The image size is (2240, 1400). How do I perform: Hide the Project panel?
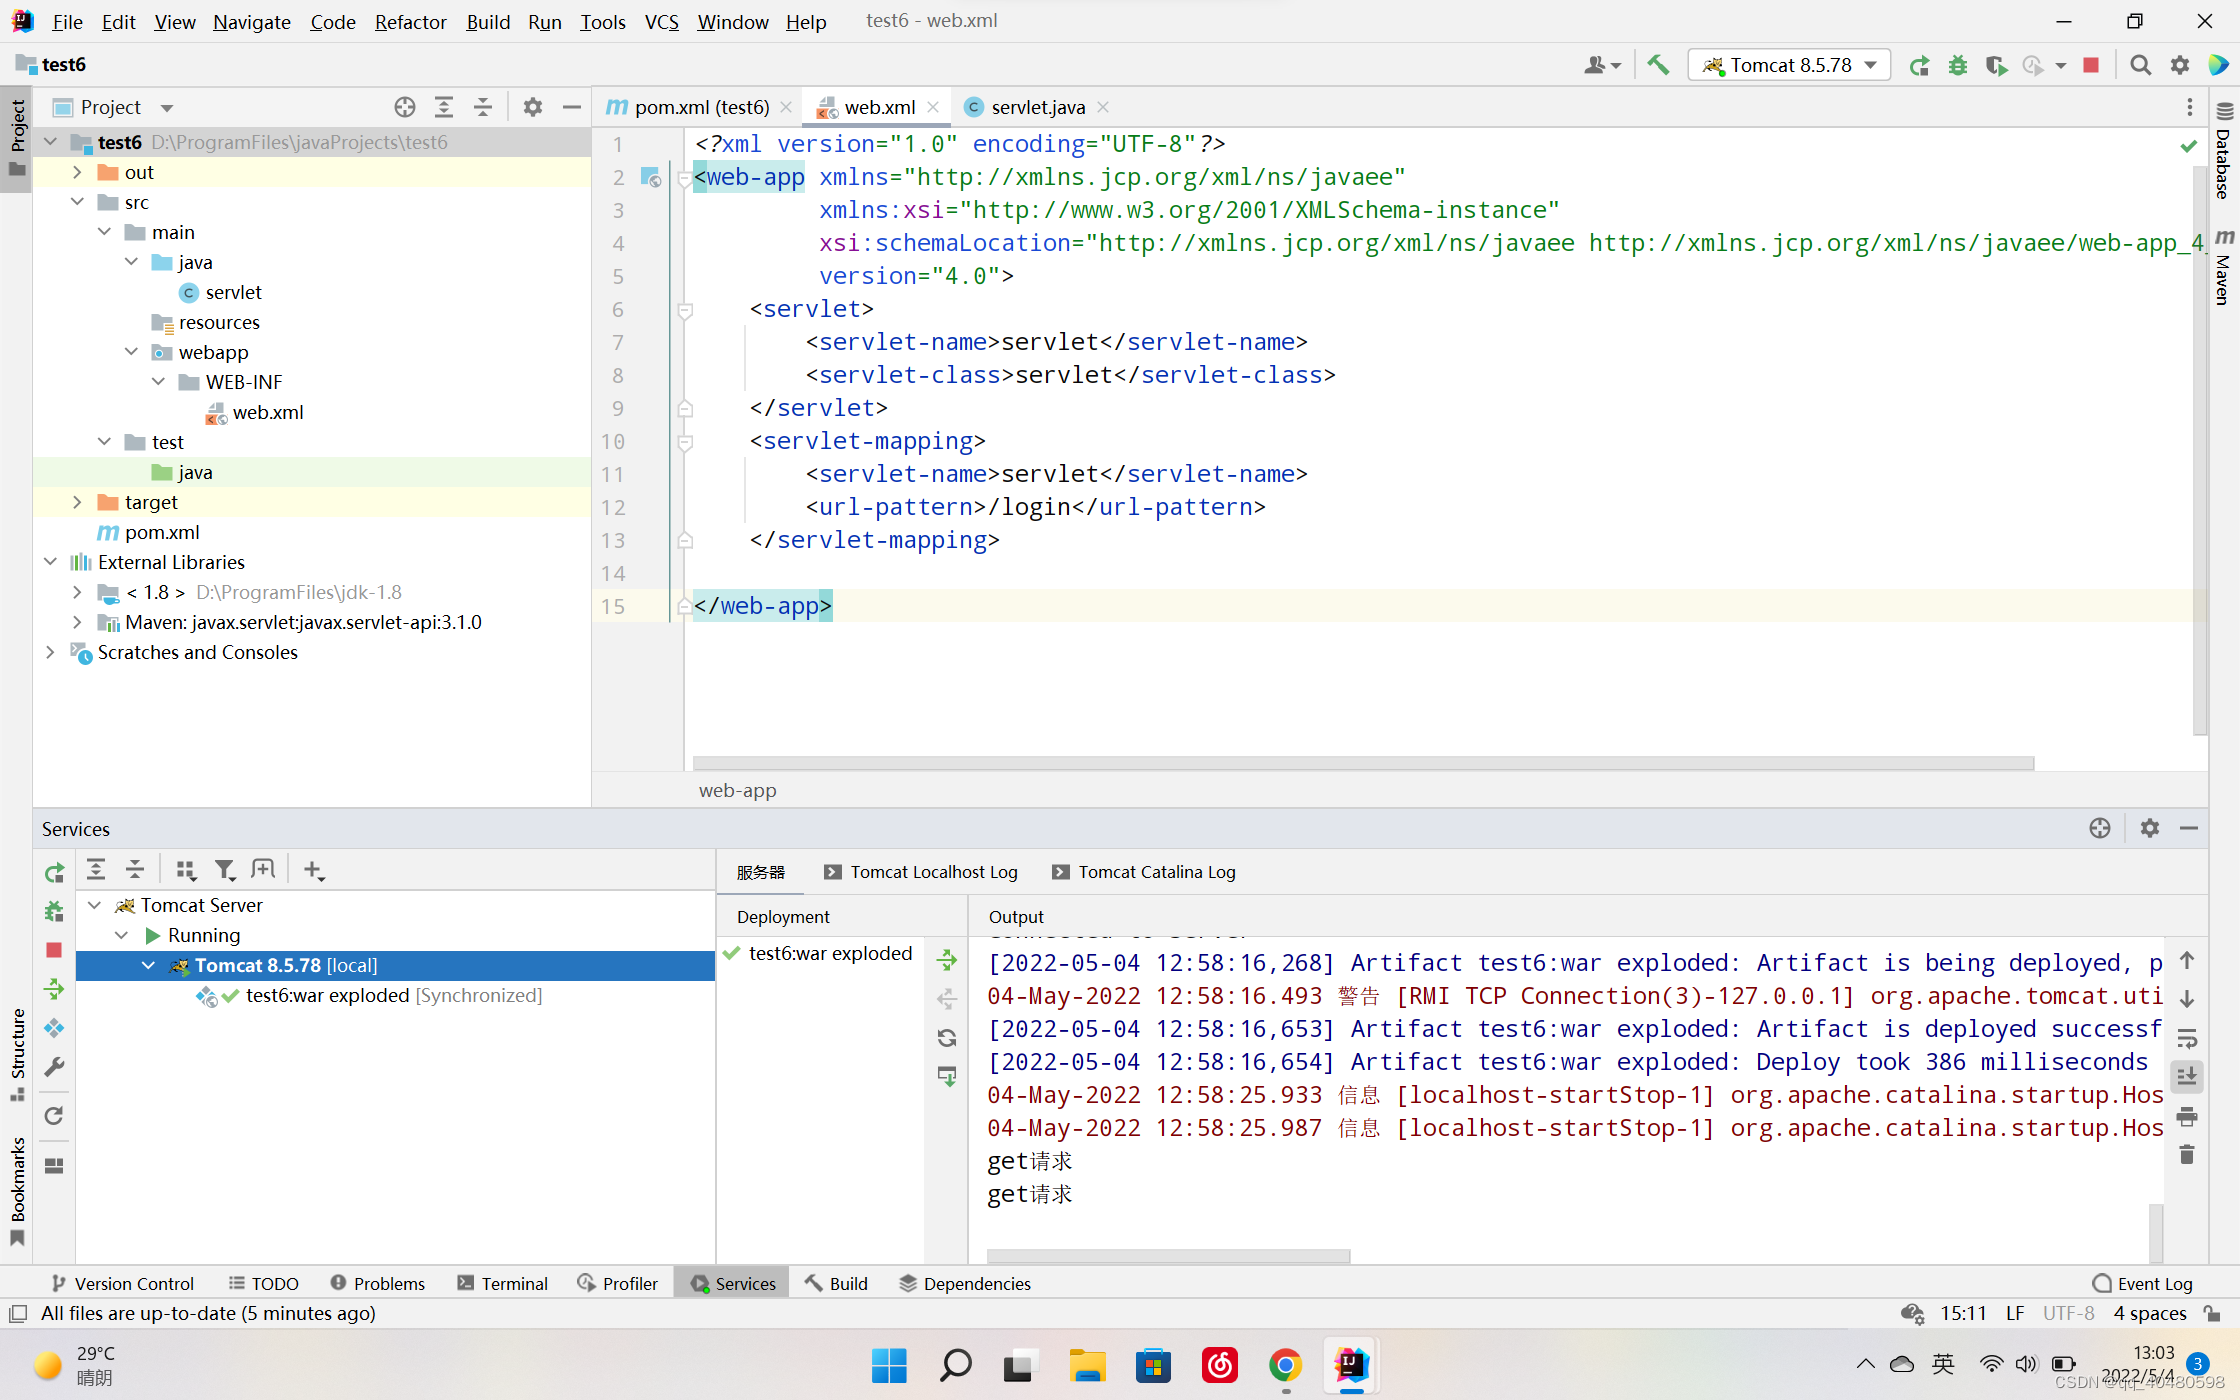(572, 107)
